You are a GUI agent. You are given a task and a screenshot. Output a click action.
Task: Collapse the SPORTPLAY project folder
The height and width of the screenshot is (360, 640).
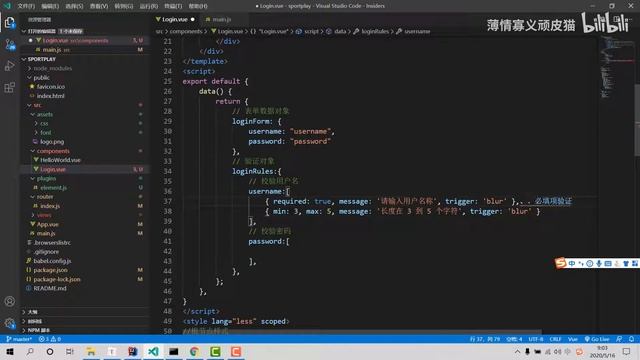(x=24, y=59)
